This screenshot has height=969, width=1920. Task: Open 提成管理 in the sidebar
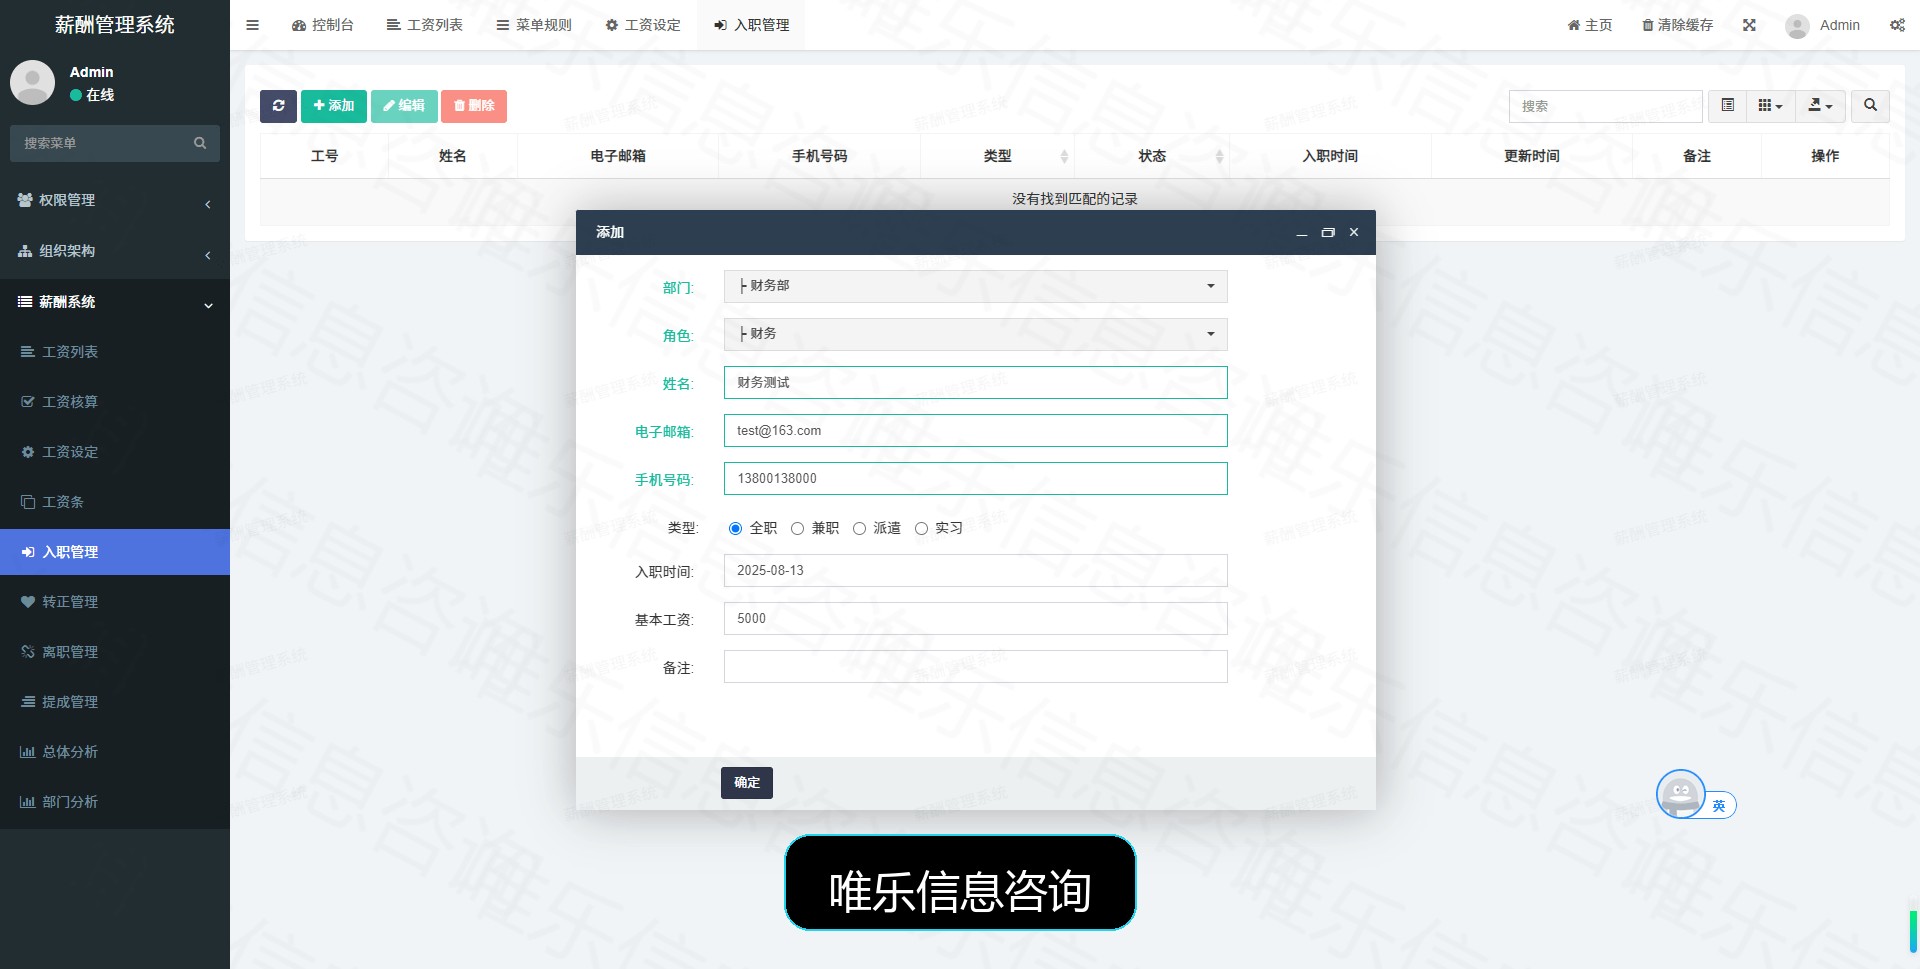pos(115,702)
